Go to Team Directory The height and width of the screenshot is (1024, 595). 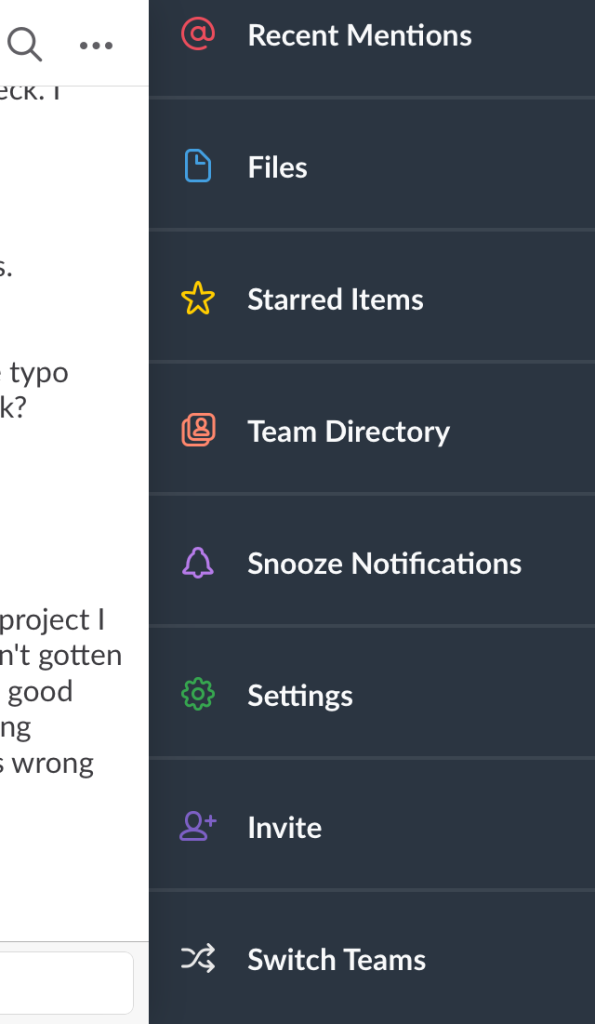pos(372,431)
